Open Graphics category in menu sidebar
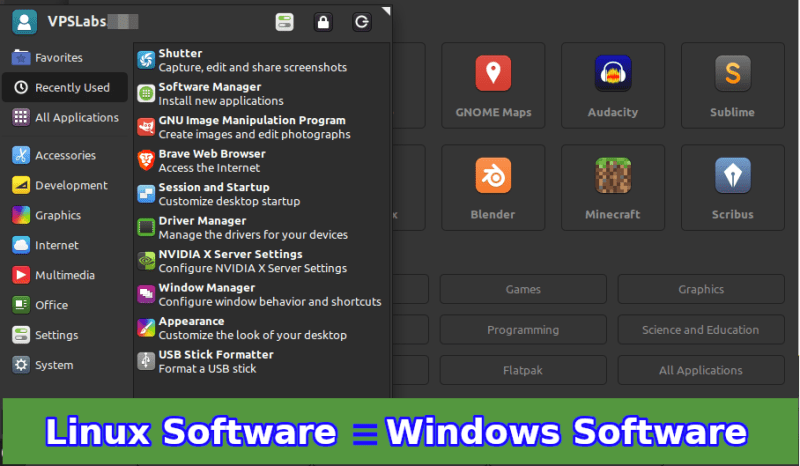800x466 pixels. click(65, 215)
